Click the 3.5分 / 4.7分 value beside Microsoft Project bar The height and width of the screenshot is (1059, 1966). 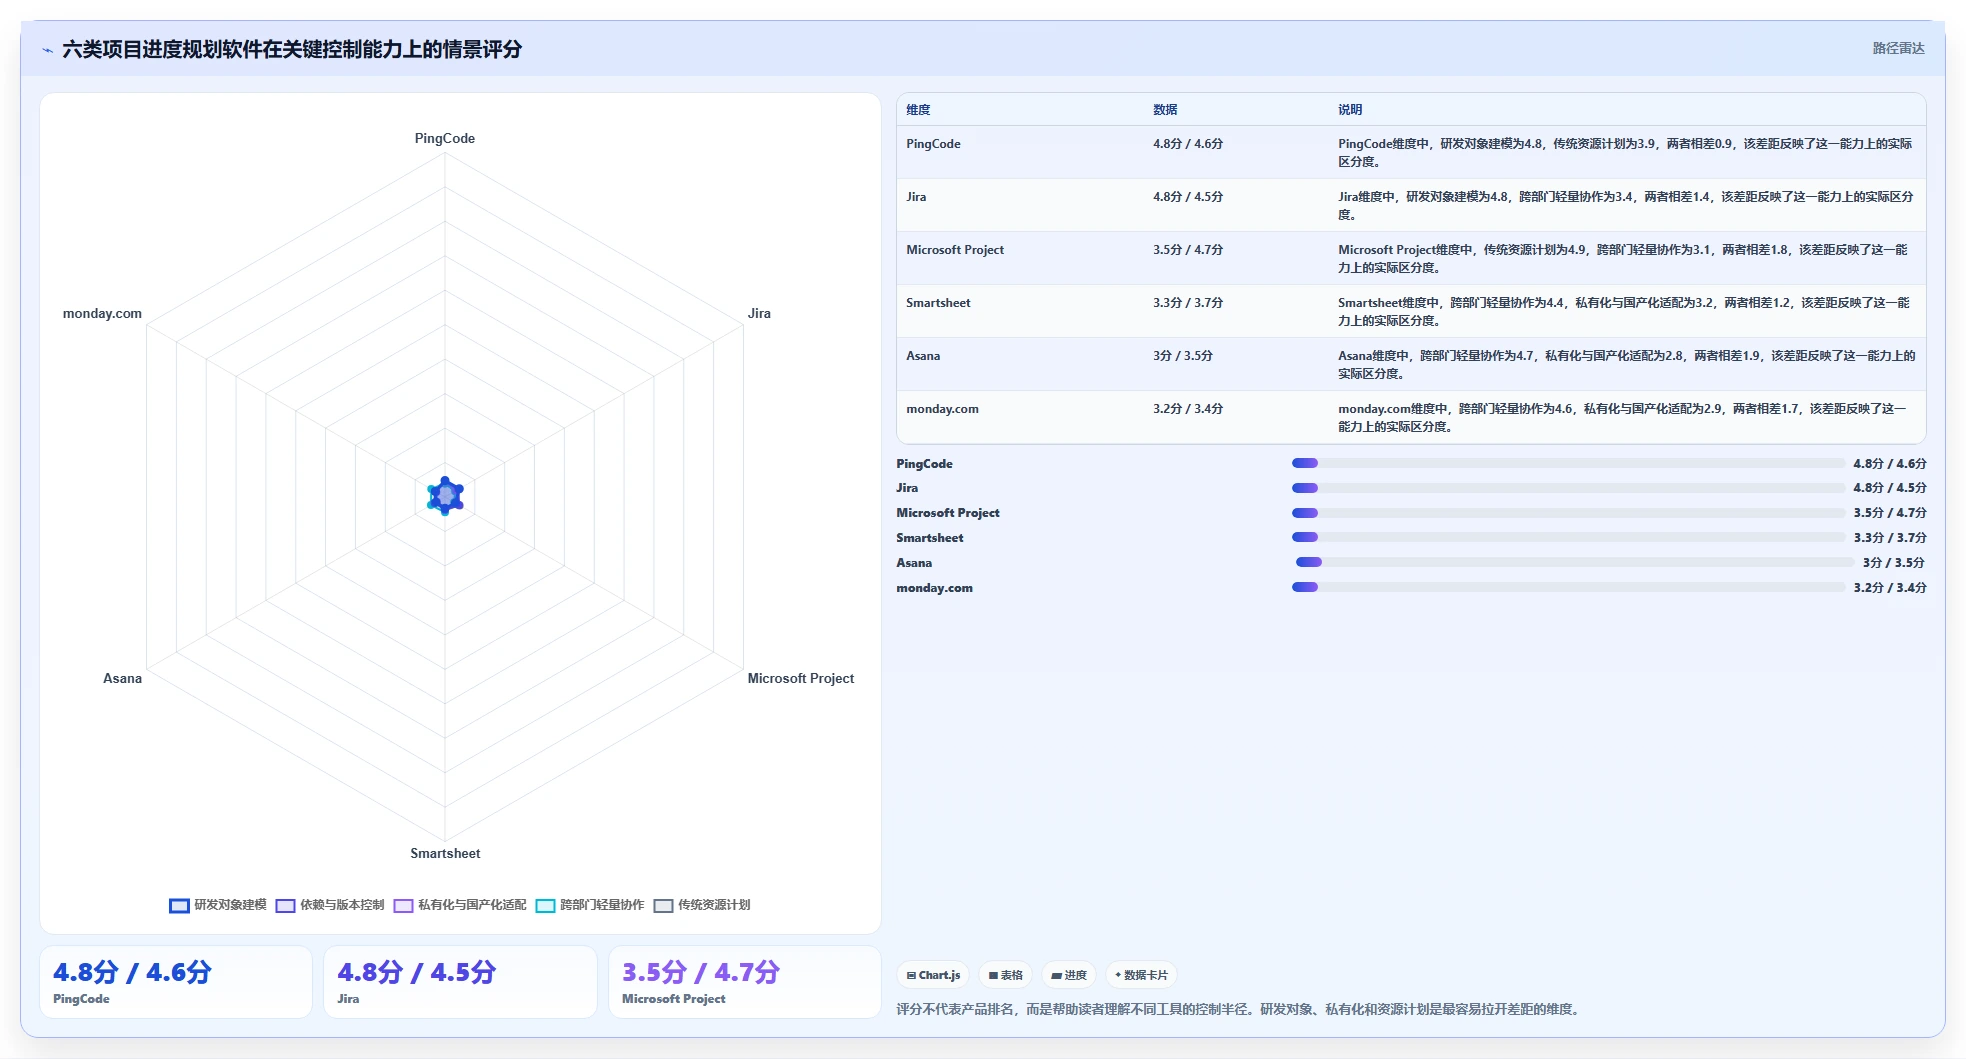(1889, 513)
